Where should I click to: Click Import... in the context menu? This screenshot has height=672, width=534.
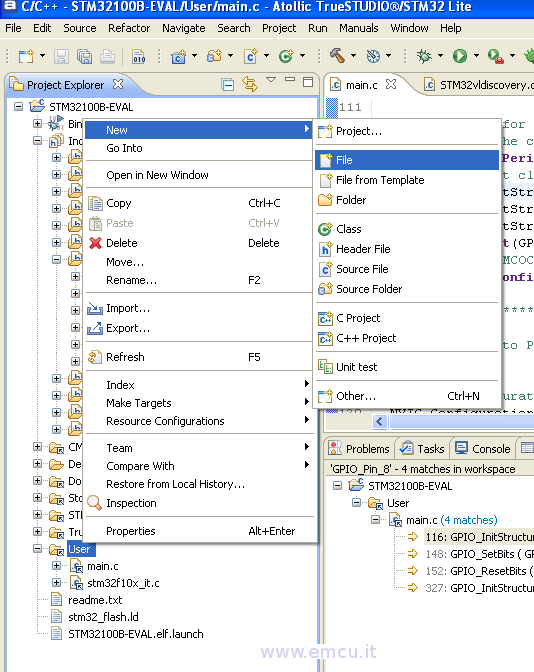199,308
